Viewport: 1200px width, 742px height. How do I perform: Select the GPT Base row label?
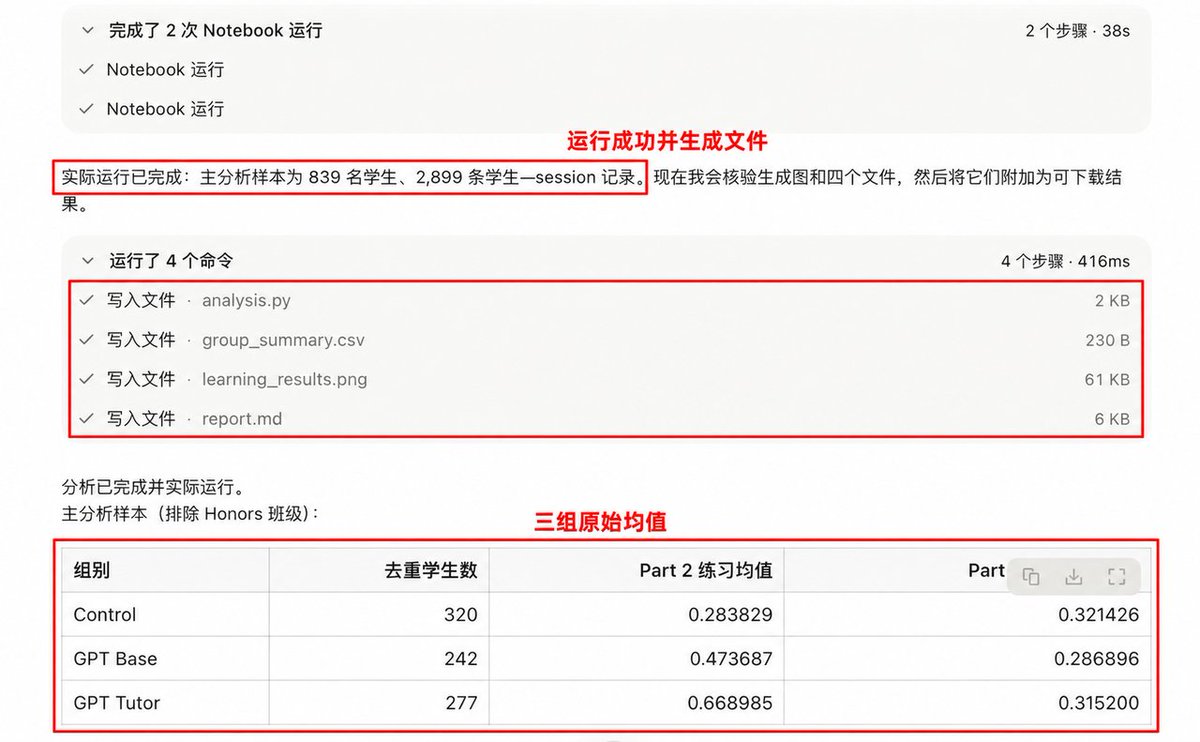click(x=116, y=659)
